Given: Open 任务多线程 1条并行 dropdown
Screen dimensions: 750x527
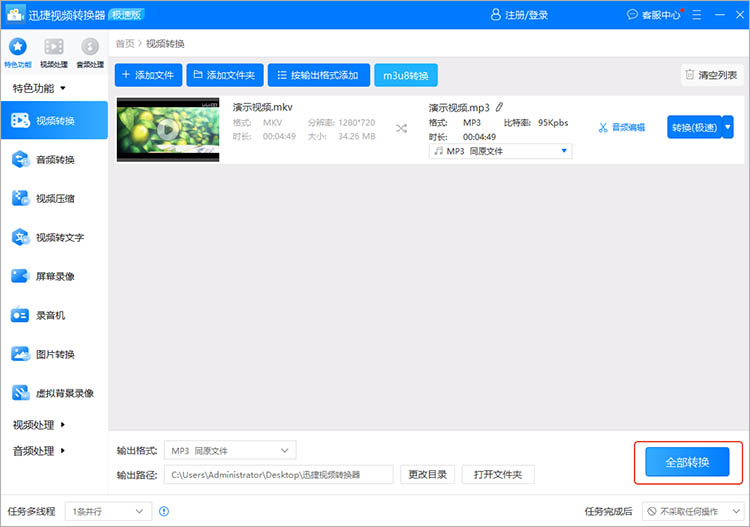Looking at the screenshot, I should tap(108, 511).
